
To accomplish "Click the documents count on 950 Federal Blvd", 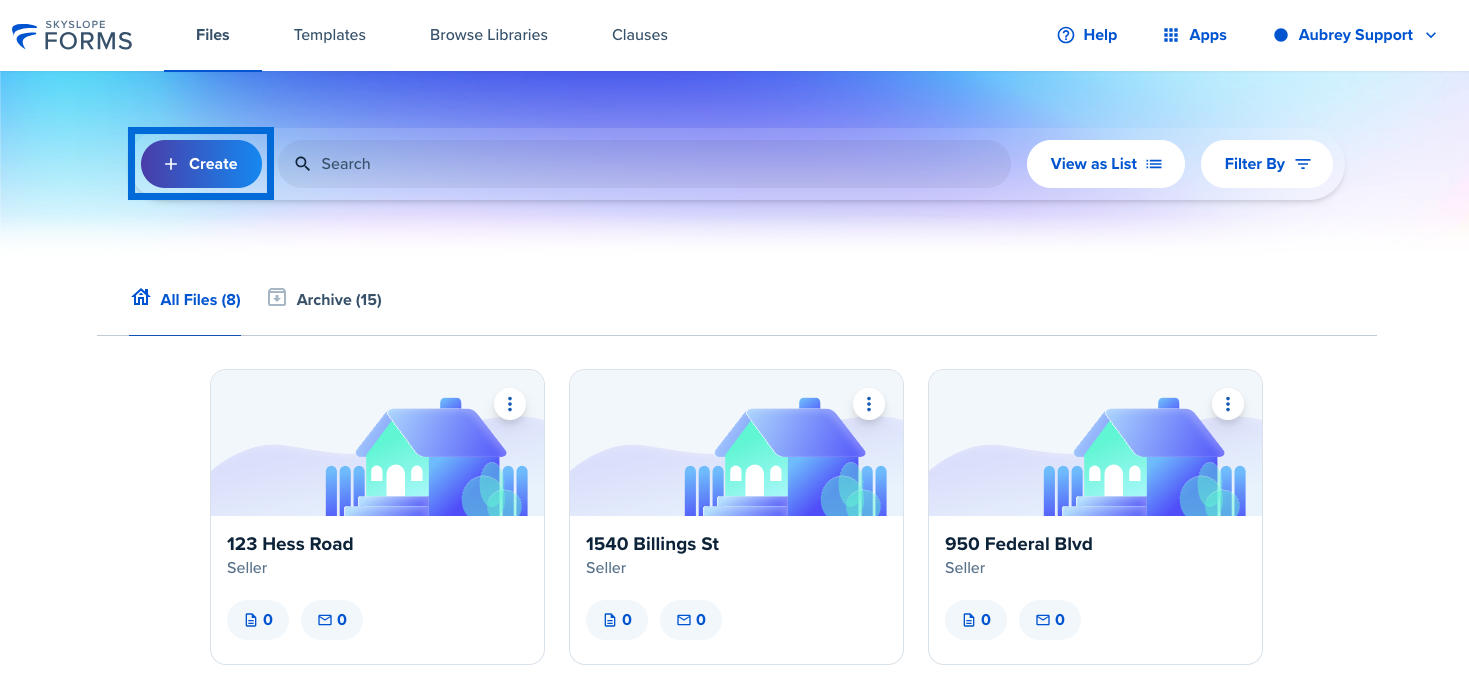I will (x=976, y=620).
